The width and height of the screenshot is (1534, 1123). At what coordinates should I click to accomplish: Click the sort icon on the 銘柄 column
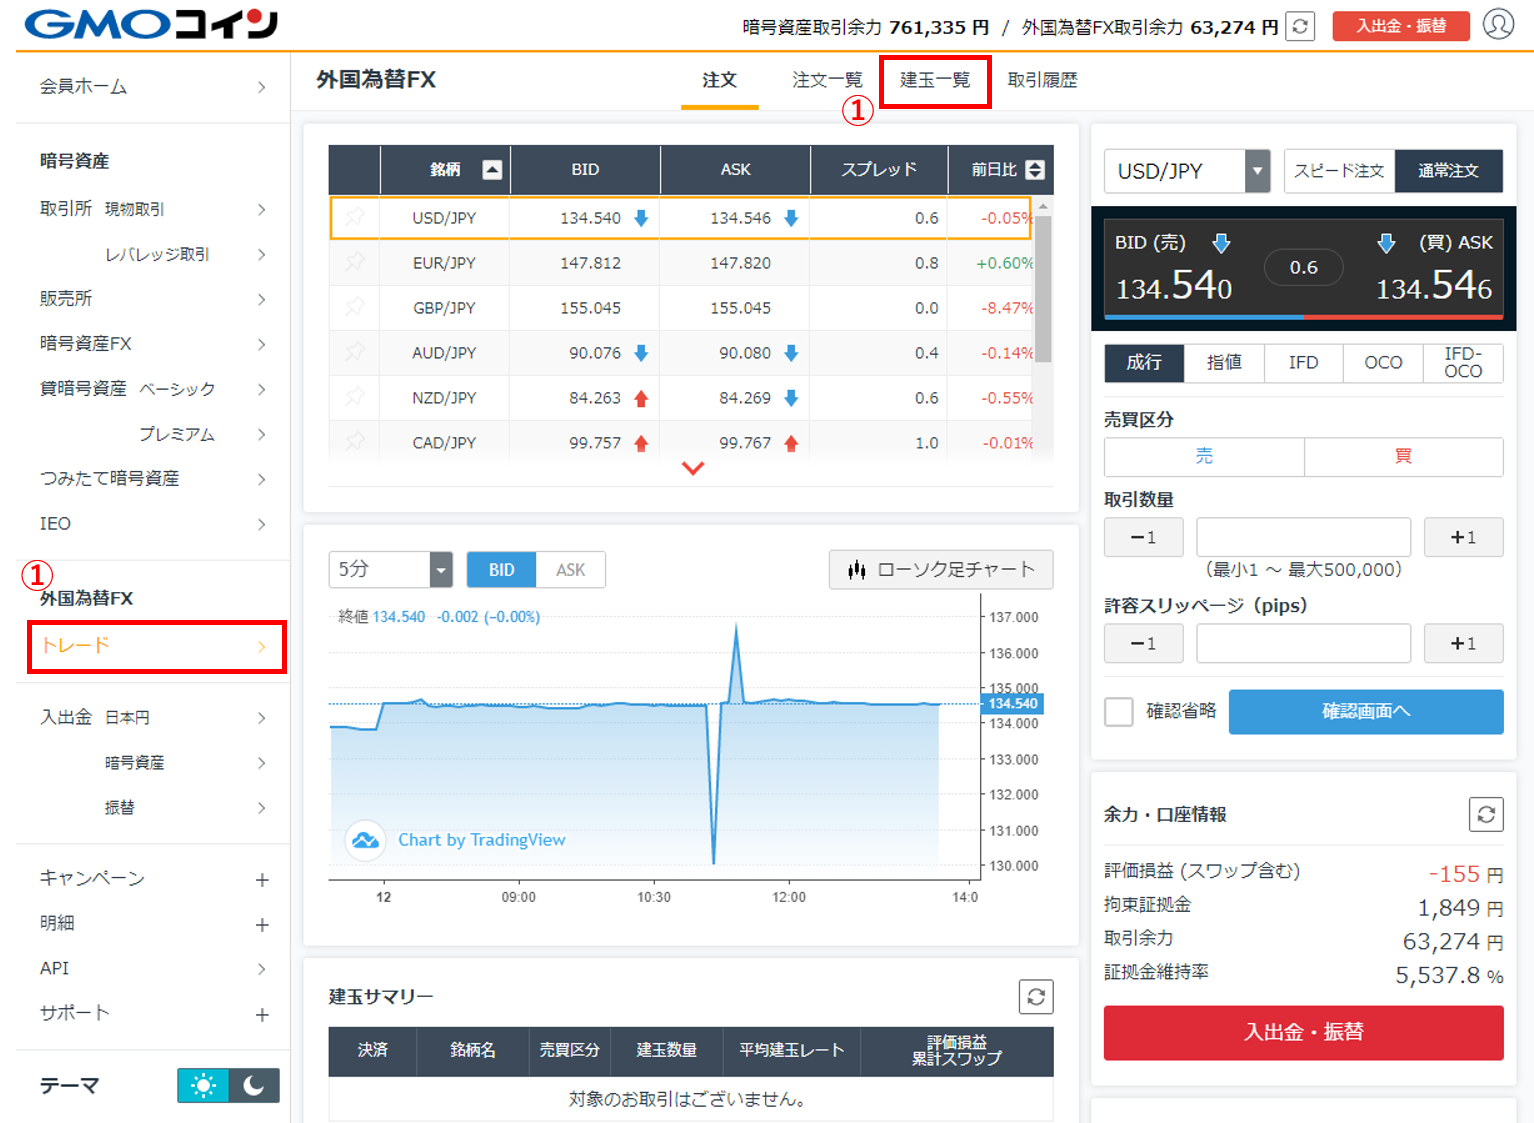click(490, 169)
